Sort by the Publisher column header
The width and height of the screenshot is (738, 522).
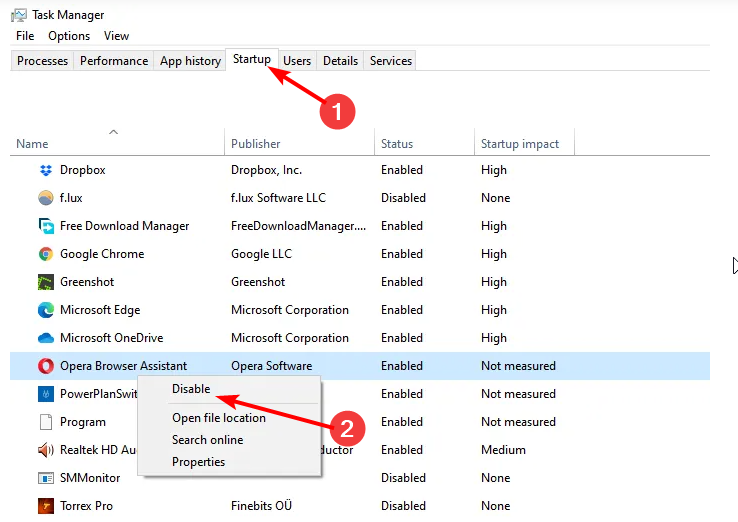coord(299,144)
